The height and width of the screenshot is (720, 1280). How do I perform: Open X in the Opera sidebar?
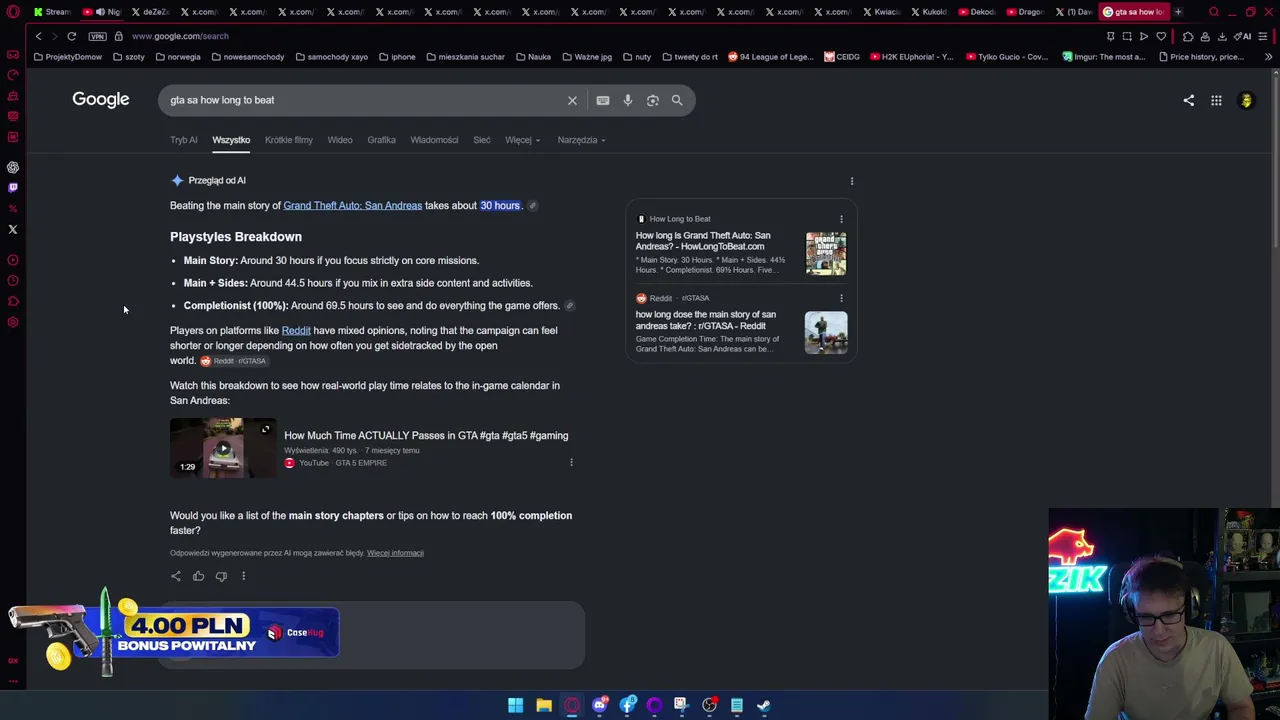(x=13, y=229)
